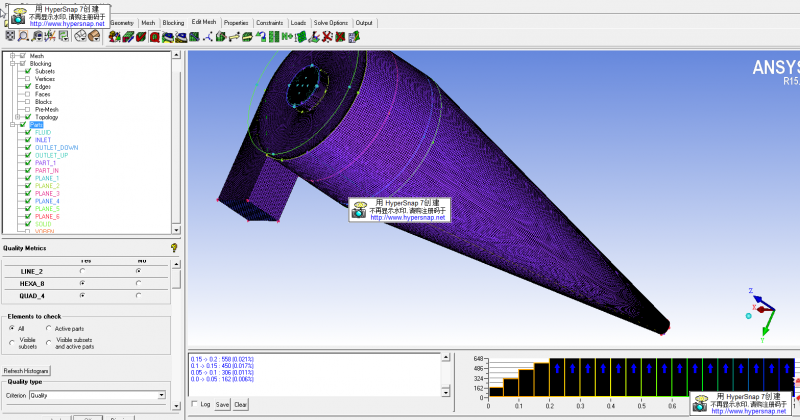800x420 pixels.
Task: Open the Constraints tab
Action: click(269, 23)
